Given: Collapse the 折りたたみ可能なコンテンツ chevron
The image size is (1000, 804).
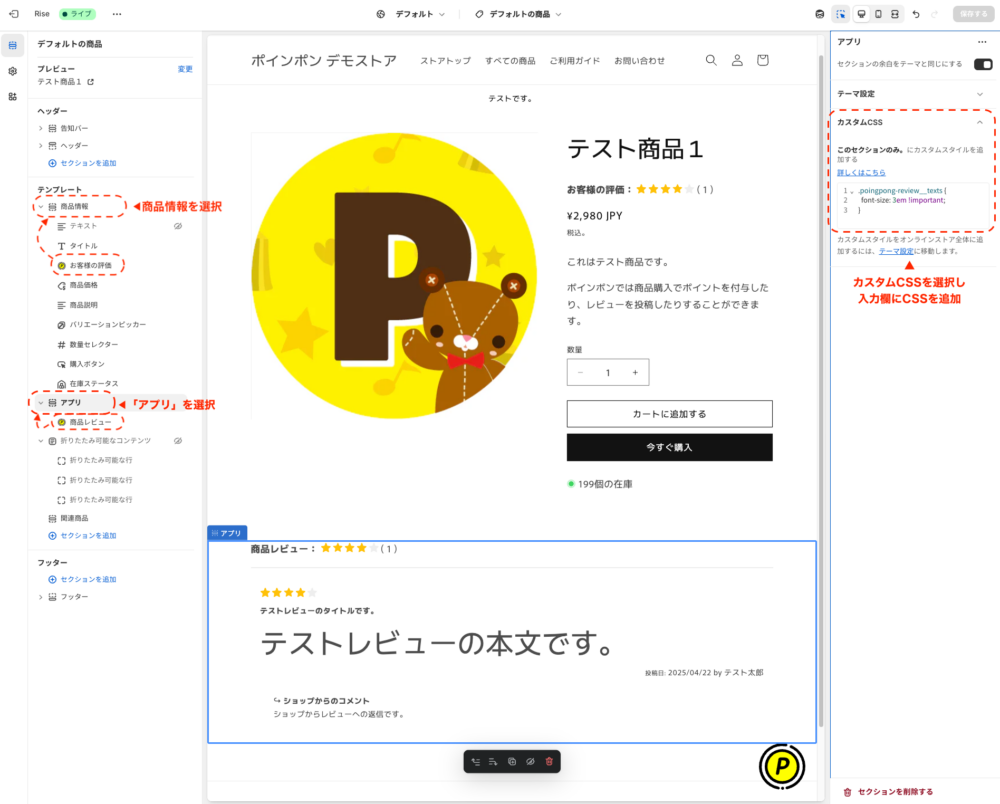Looking at the screenshot, I should 41,441.
